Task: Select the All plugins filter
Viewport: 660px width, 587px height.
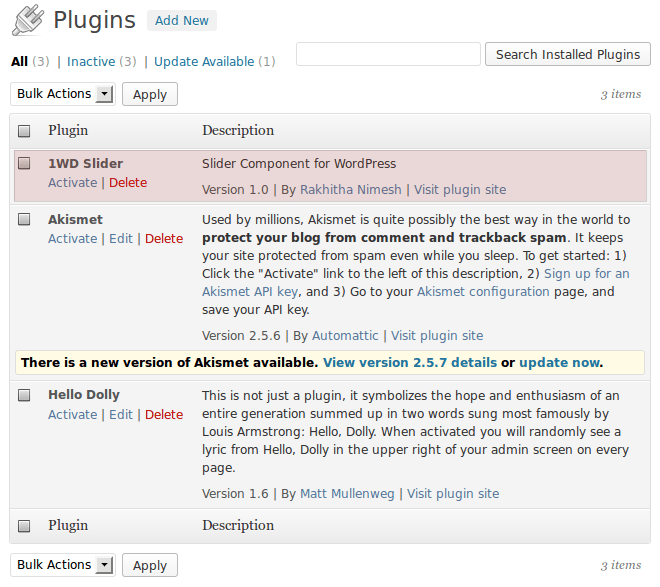Action: [19, 62]
